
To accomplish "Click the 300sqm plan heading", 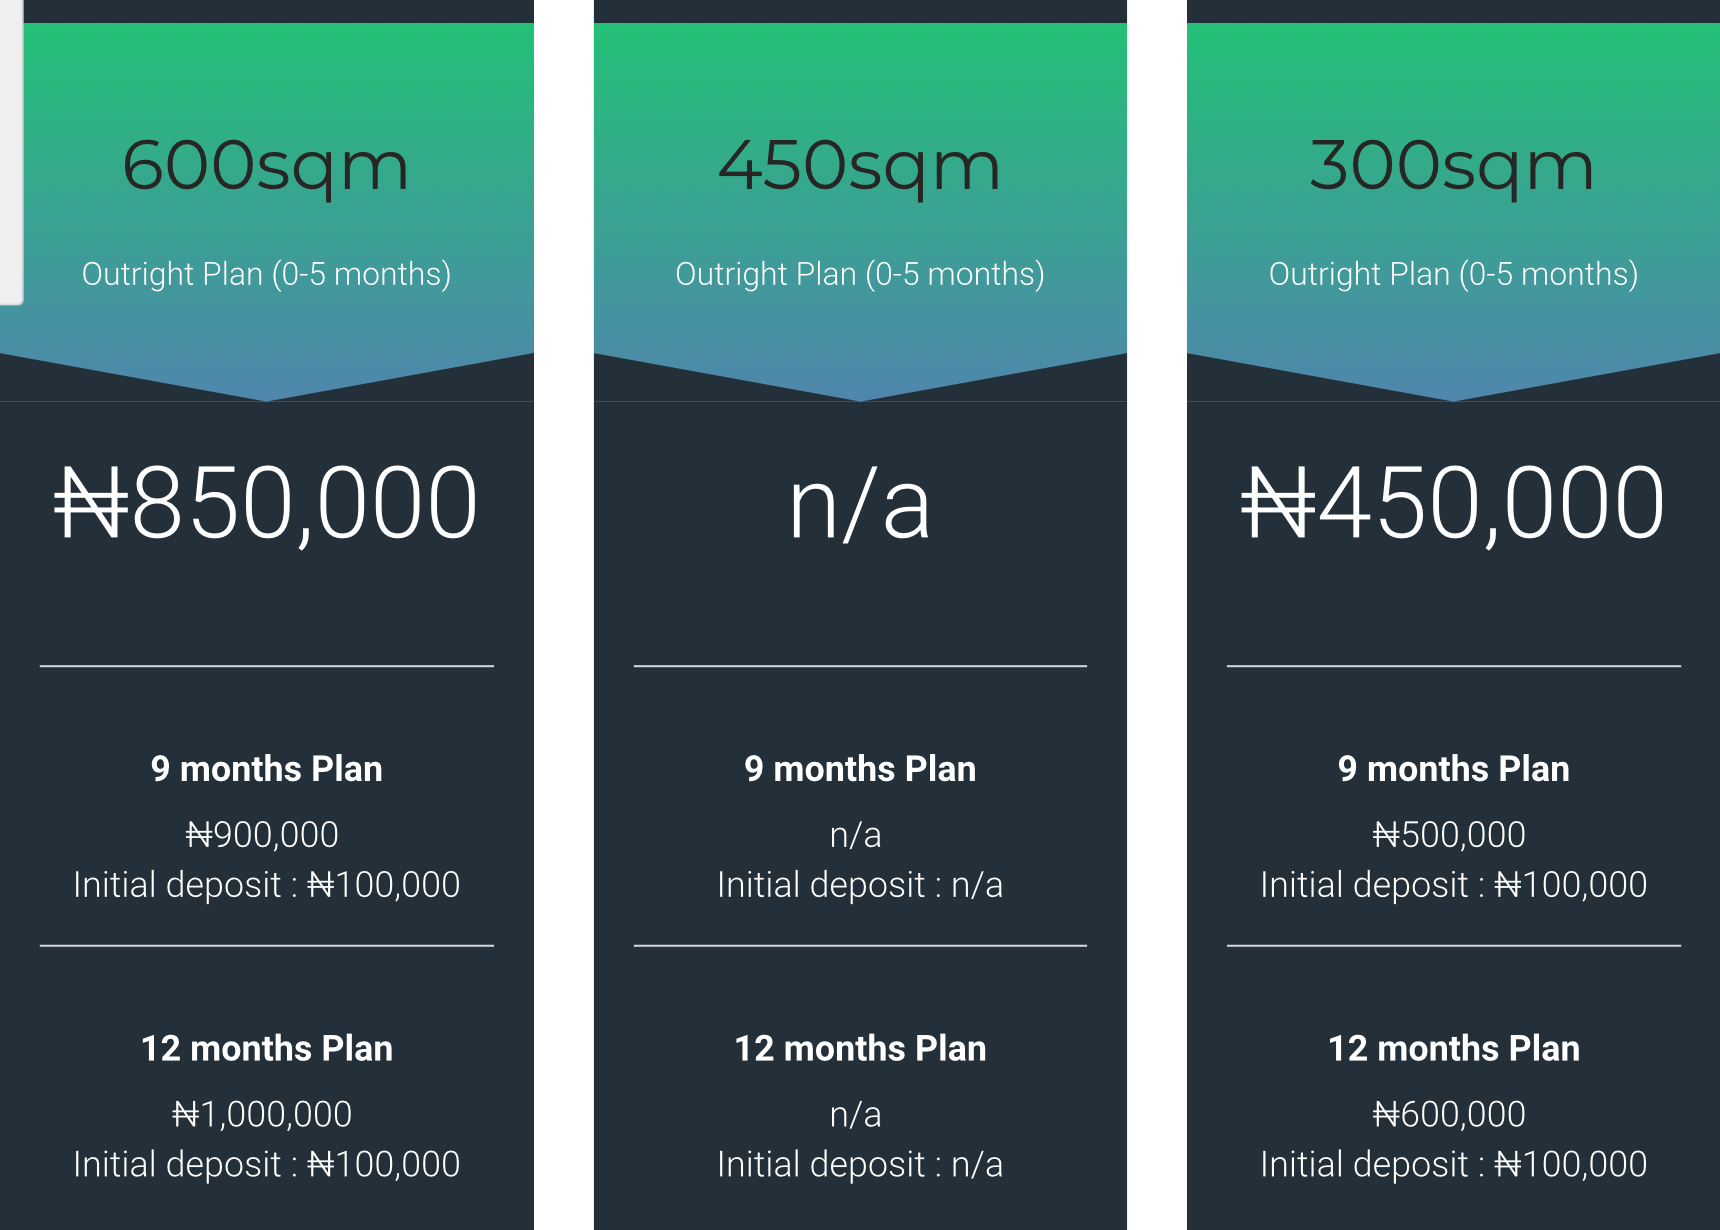I will tap(1453, 166).
